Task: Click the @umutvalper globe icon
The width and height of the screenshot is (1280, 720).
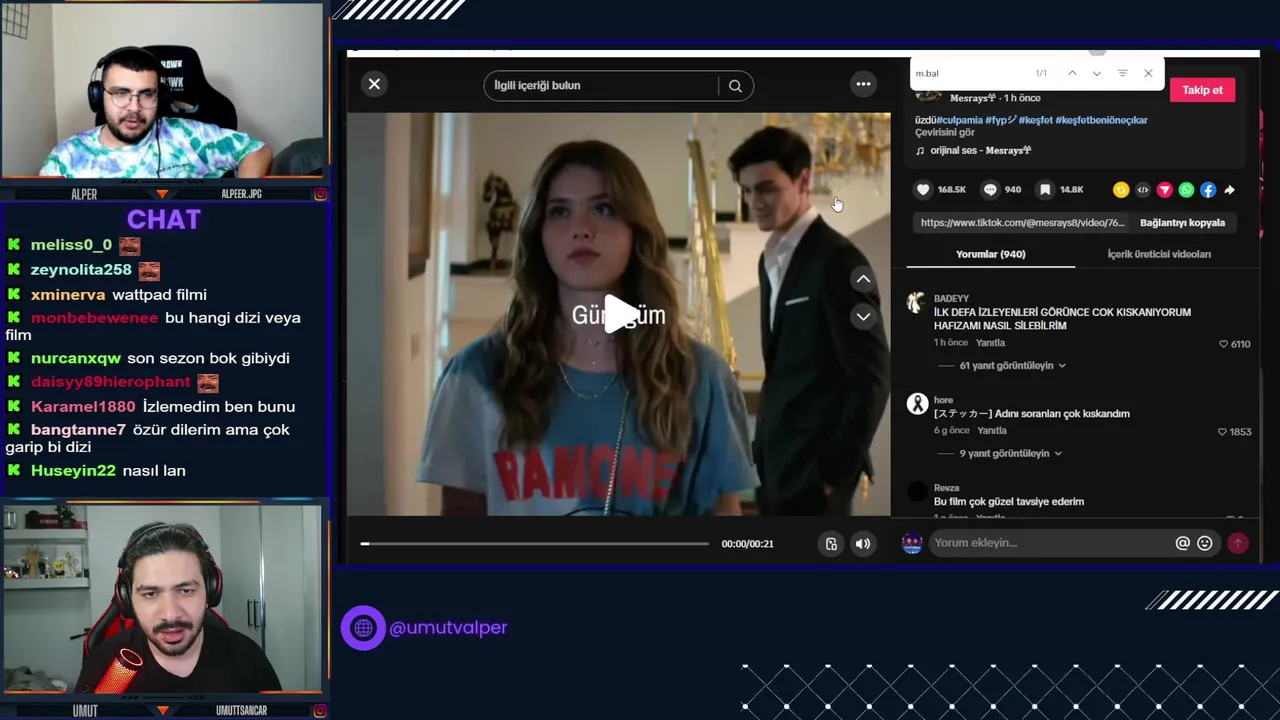Action: 363,628
